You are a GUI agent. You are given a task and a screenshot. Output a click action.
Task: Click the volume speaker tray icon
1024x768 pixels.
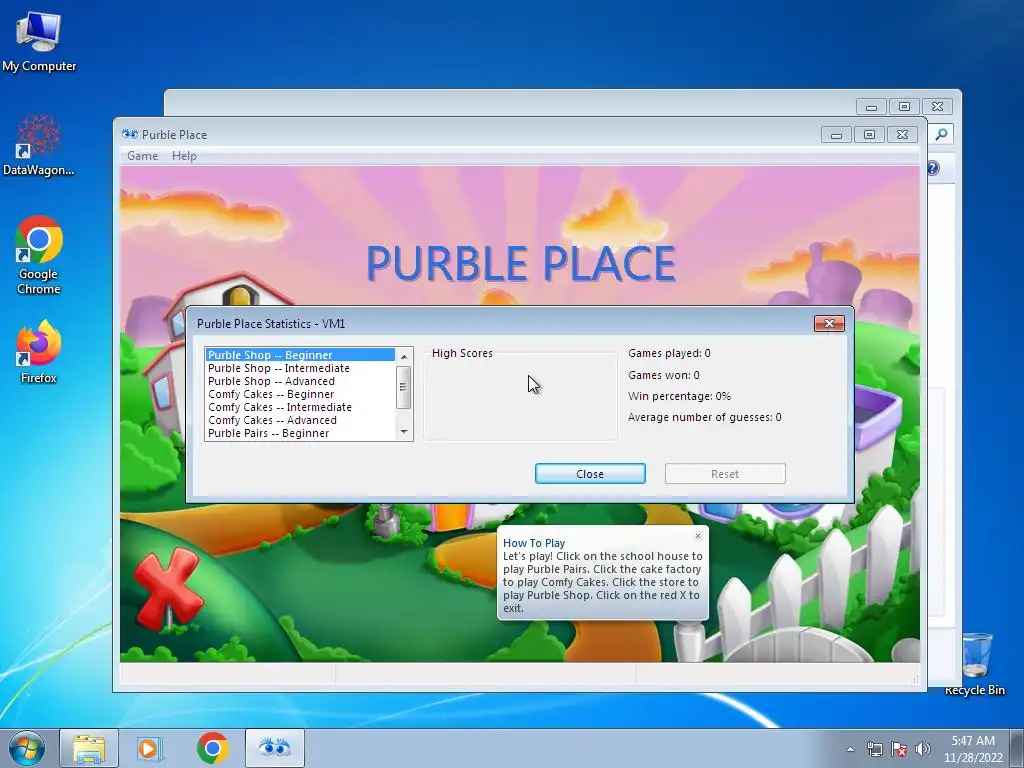[922, 749]
